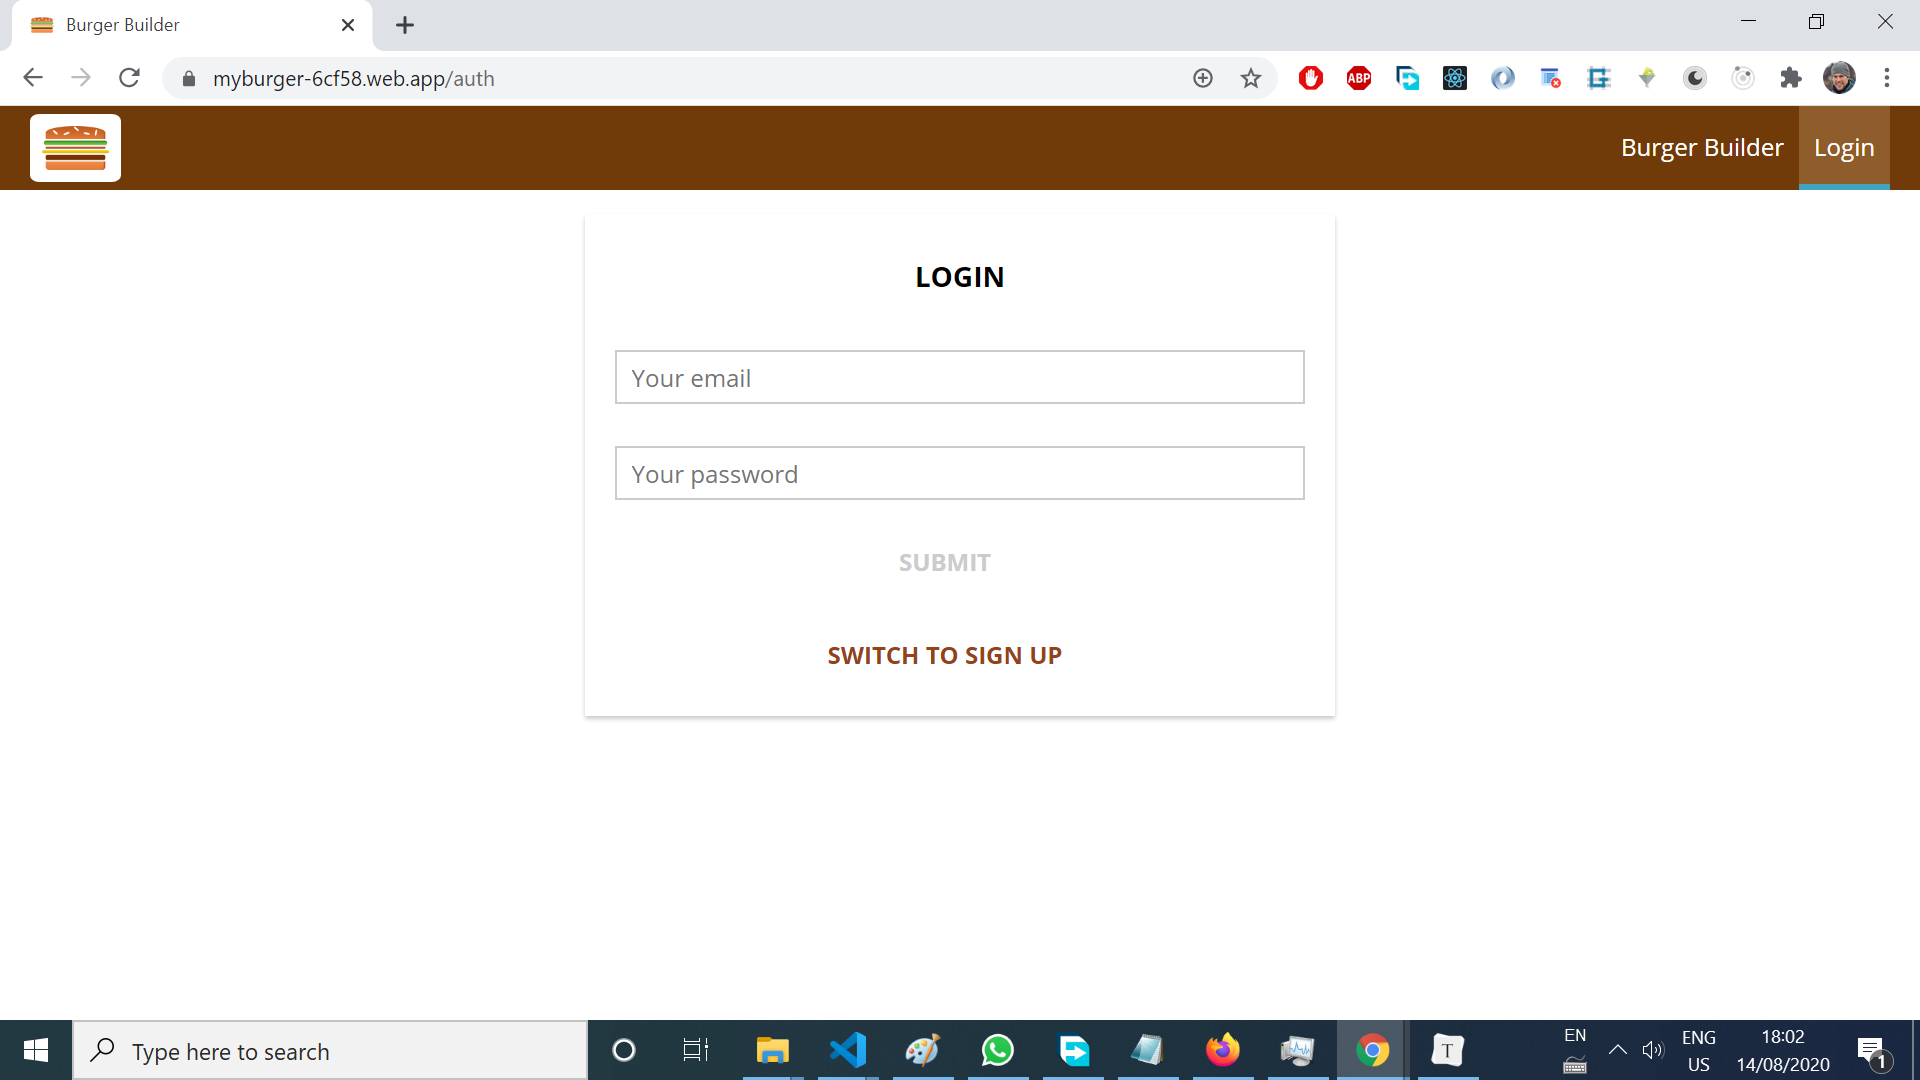Click the Login navigation tab
The image size is (1920, 1080).
tap(1844, 148)
